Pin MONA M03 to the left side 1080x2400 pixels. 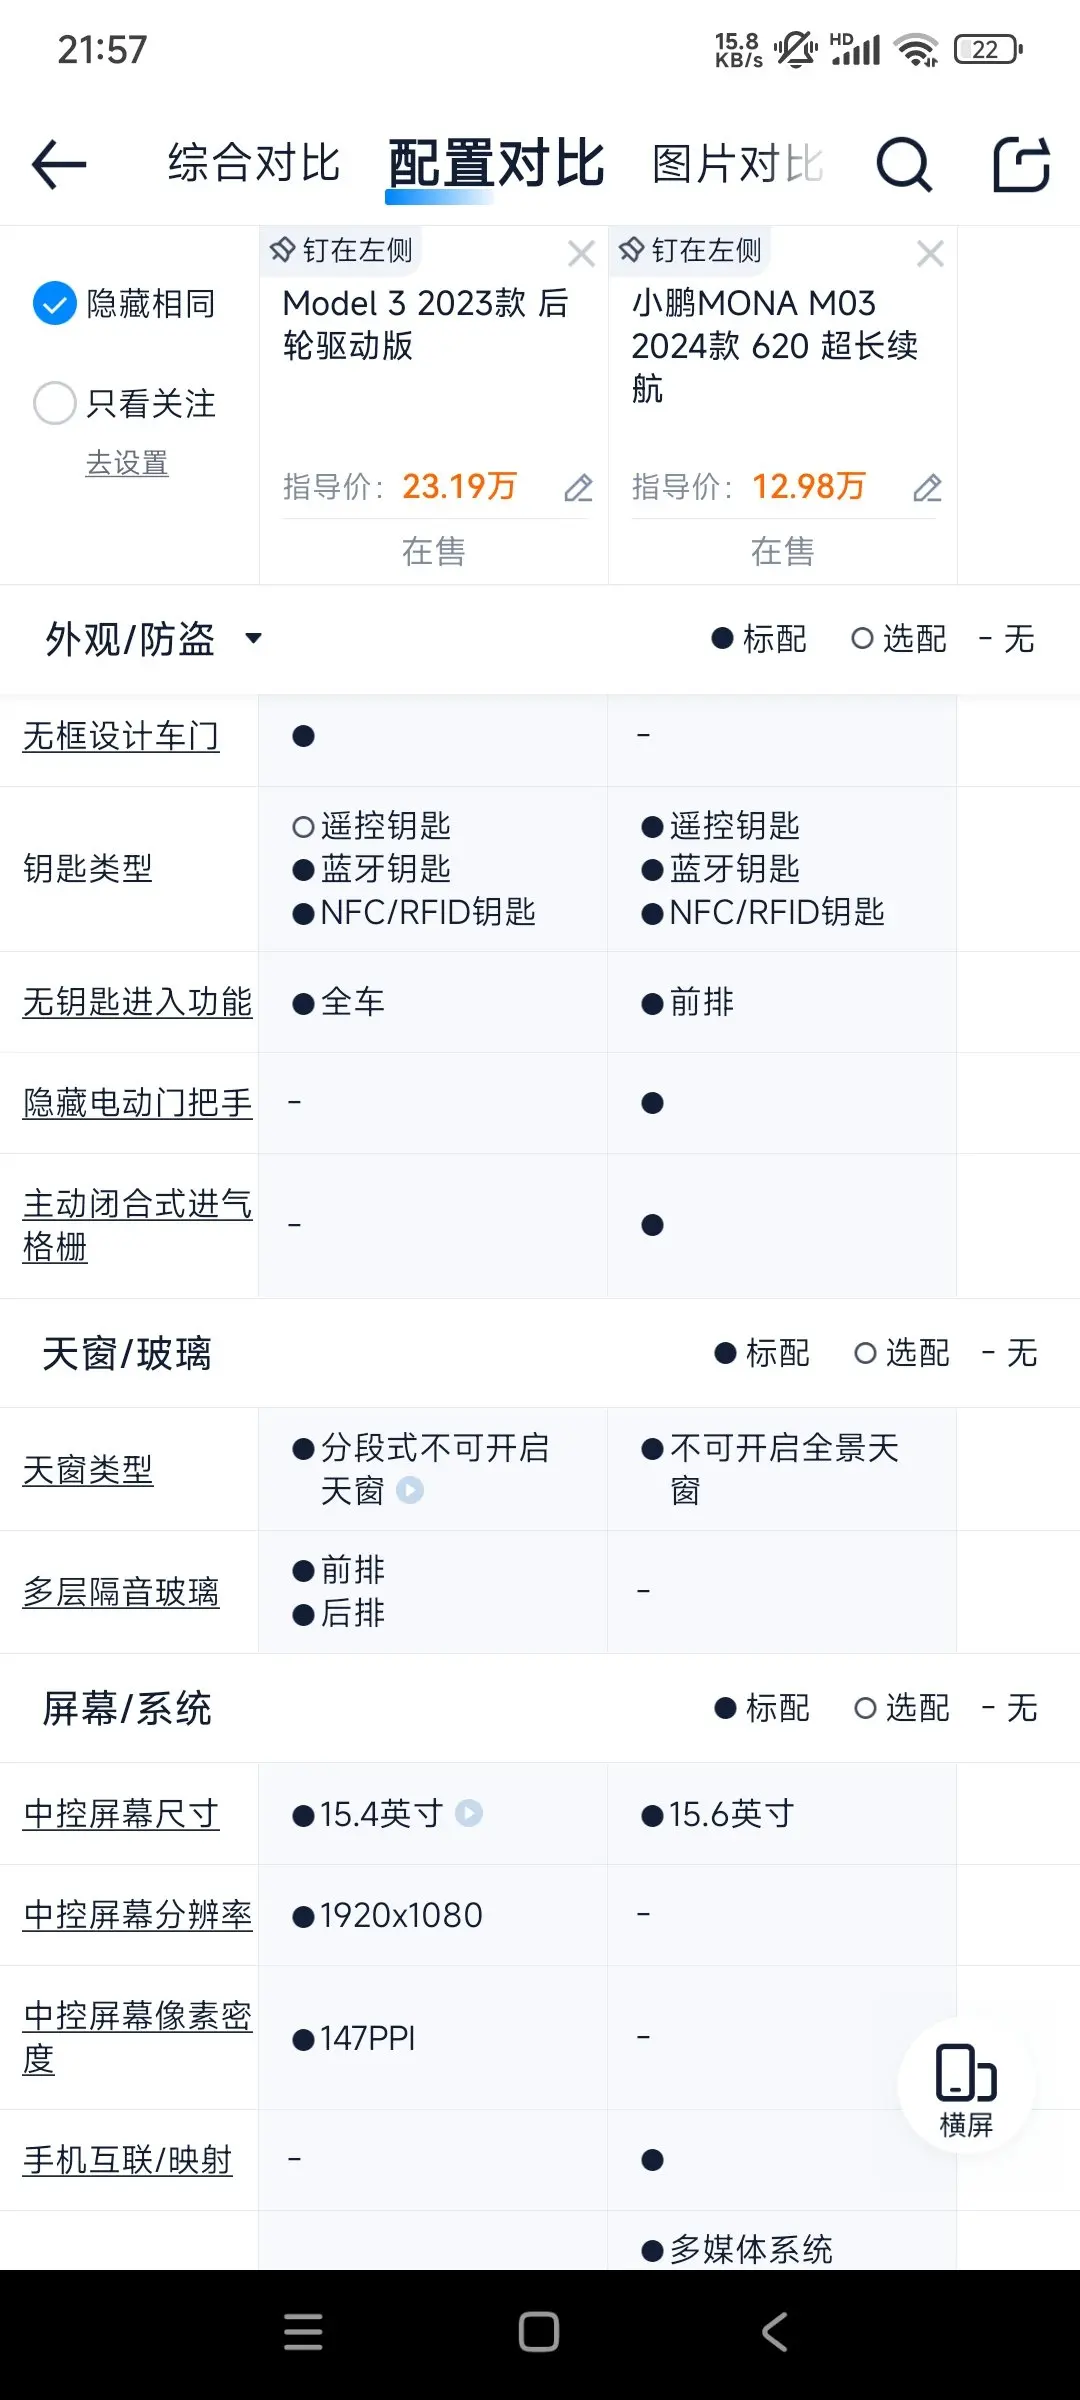point(691,250)
